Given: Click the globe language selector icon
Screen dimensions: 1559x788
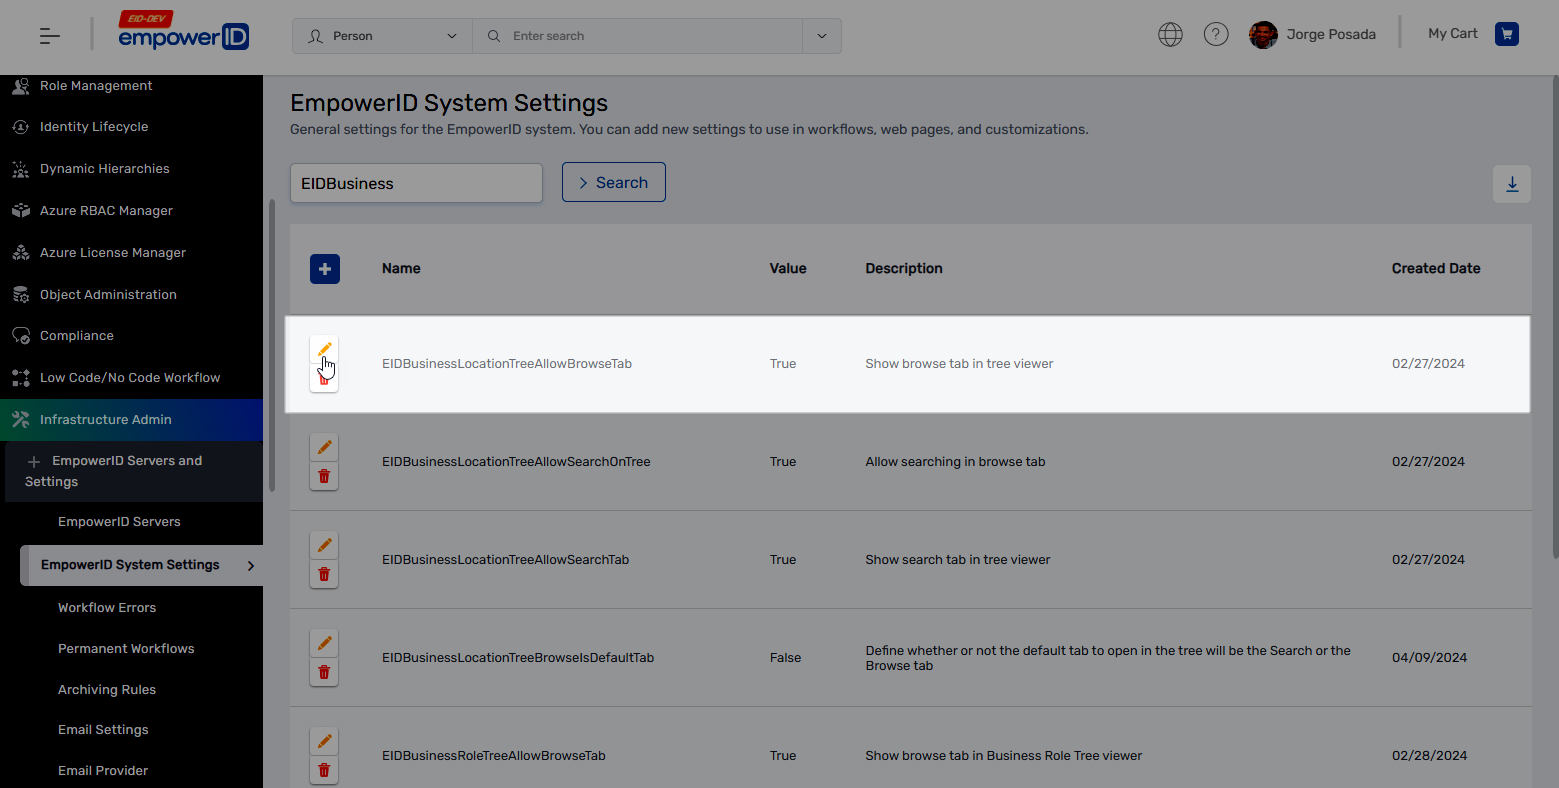Looking at the screenshot, I should pyautogui.click(x=1170, y=33).
